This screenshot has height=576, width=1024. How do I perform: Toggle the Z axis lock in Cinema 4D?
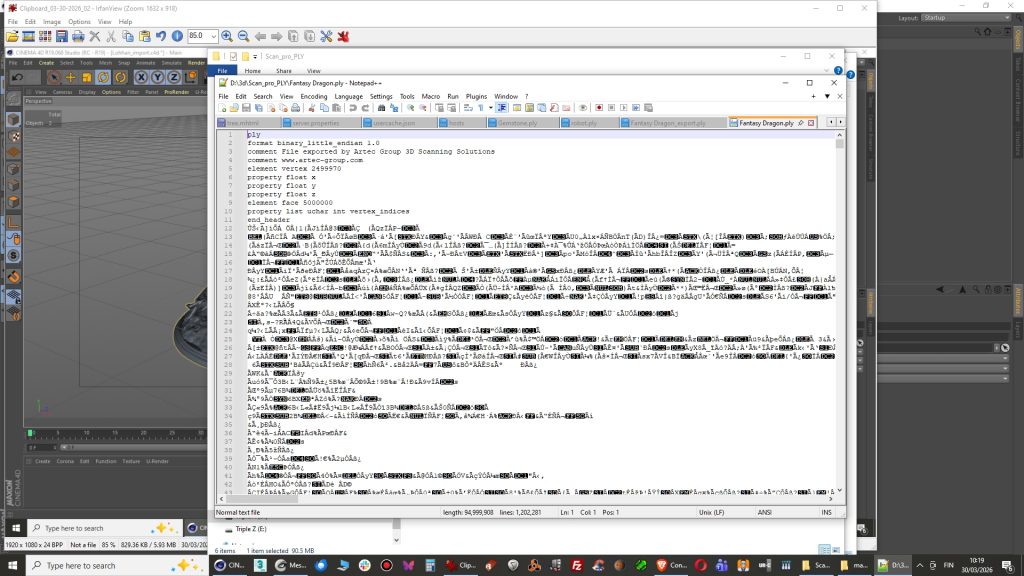tap(173, 77)
